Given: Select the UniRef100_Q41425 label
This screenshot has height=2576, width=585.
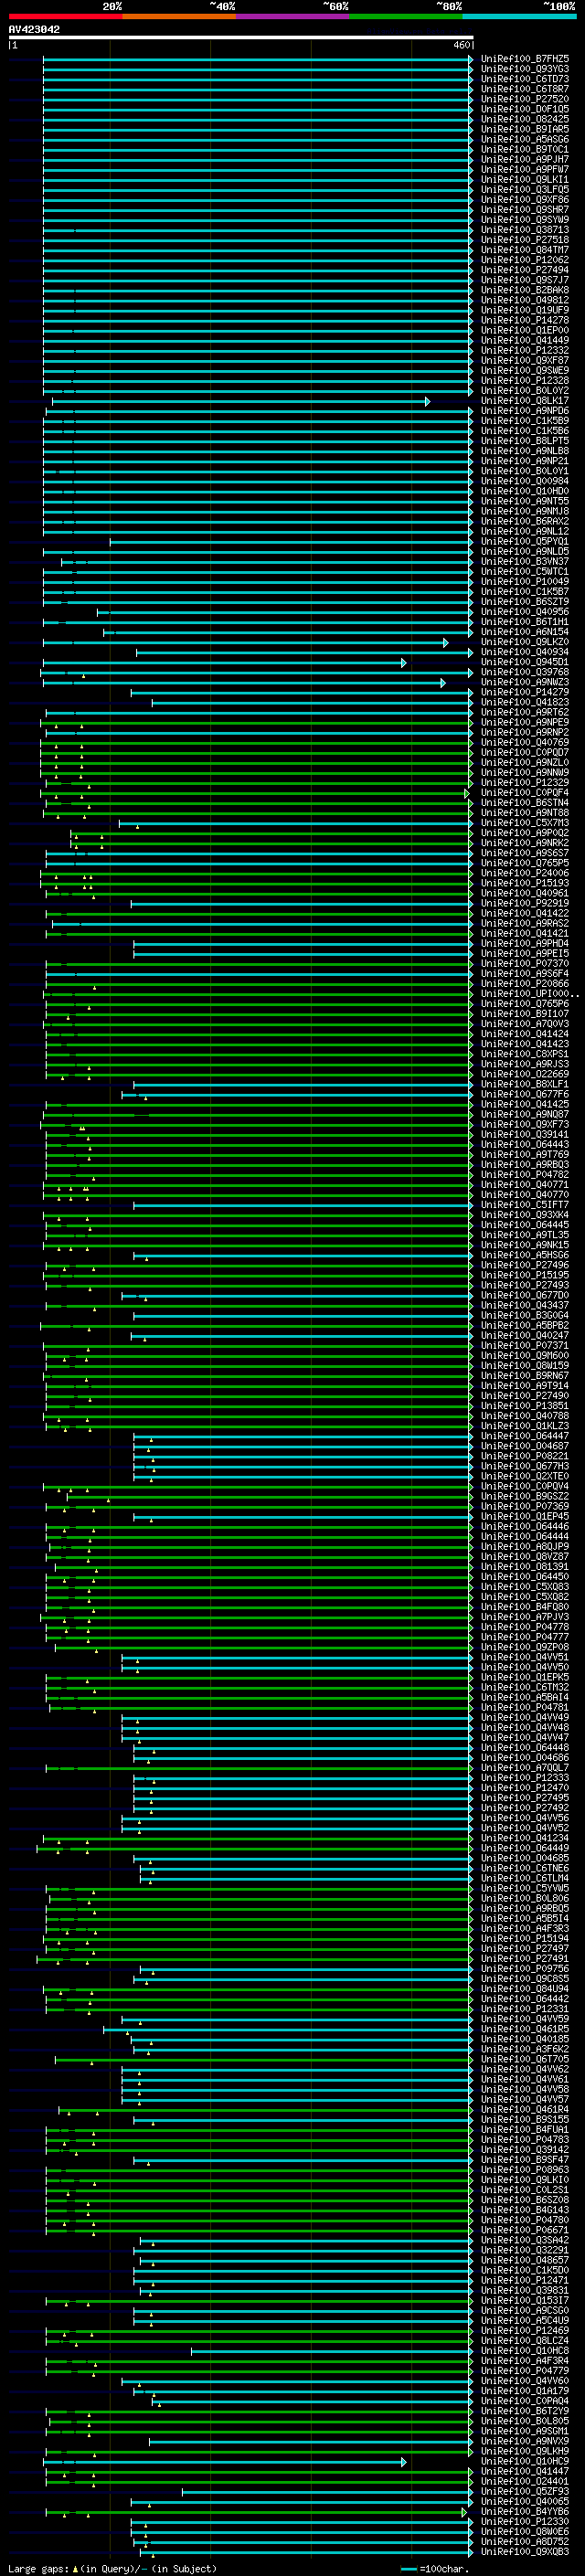Looking at the screenshot, I should [x=525, y=1104].
